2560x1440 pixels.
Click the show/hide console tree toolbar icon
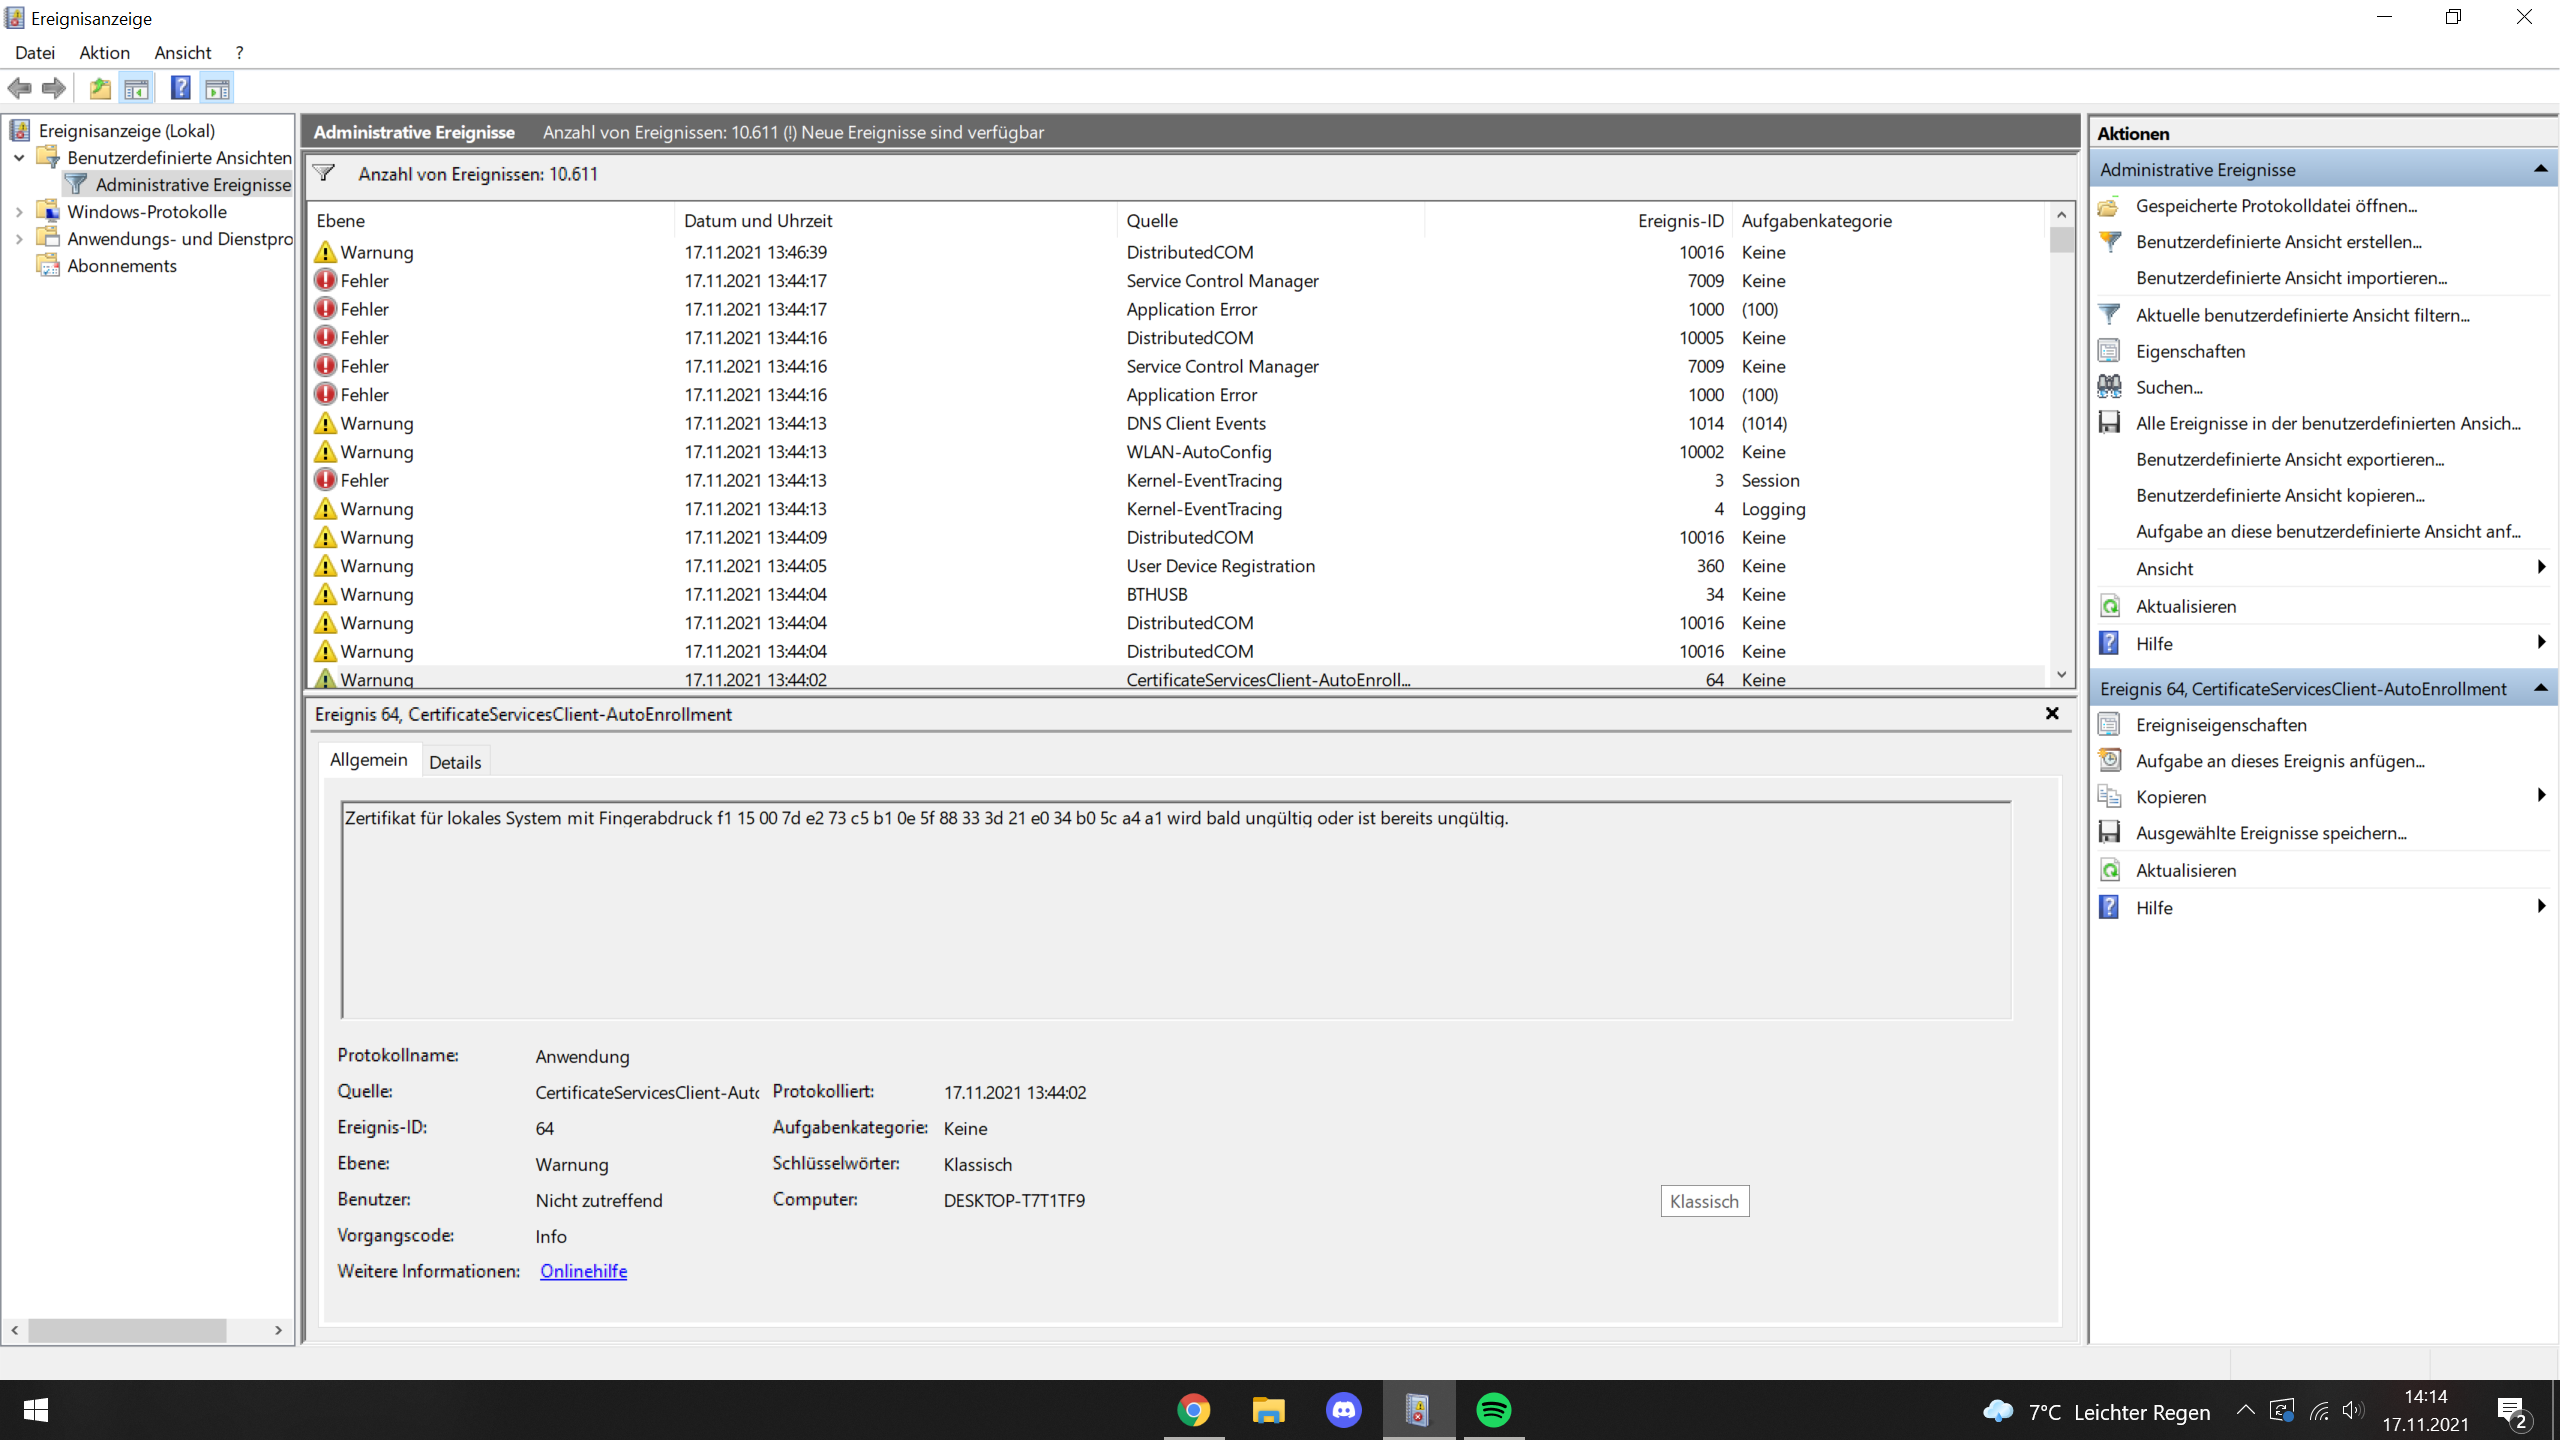coord(137,88)
